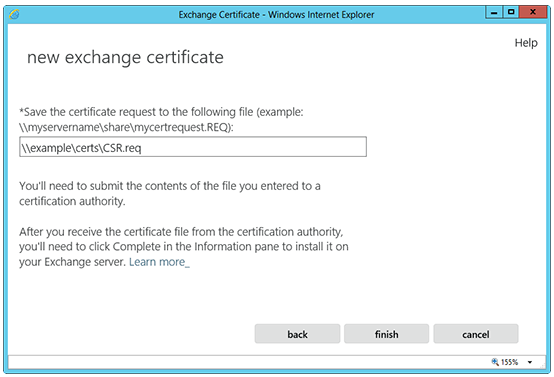This screenshot has height=377, width=554.
Task: Click the zoom magnifier icon in status bar
Action: click(495, 362)
